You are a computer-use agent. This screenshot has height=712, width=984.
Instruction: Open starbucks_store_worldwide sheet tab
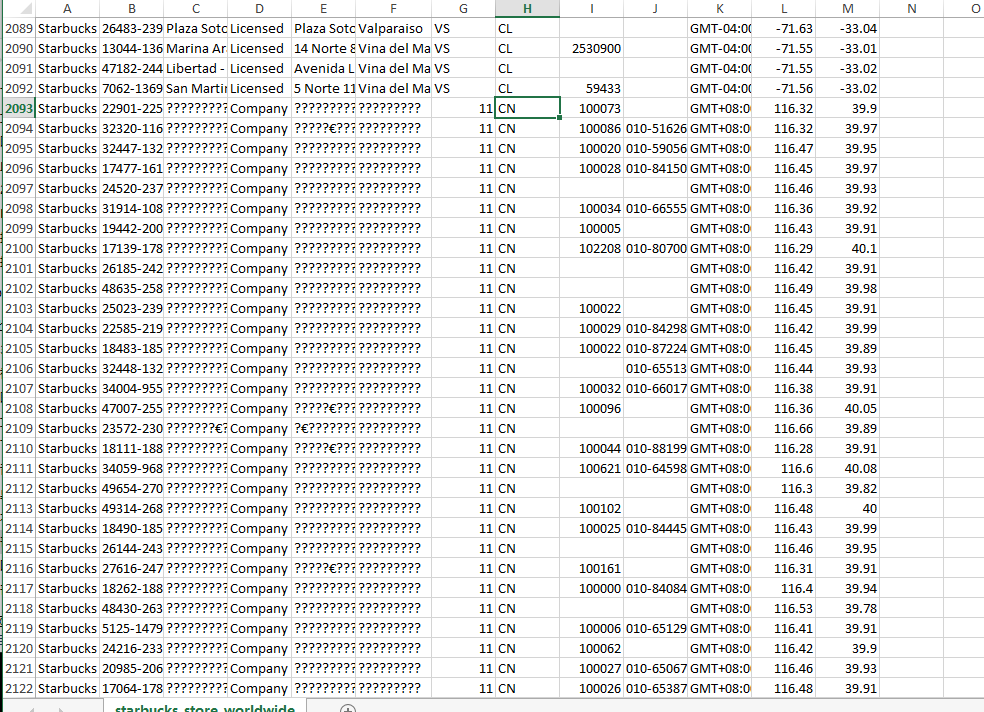click(205, 708)
